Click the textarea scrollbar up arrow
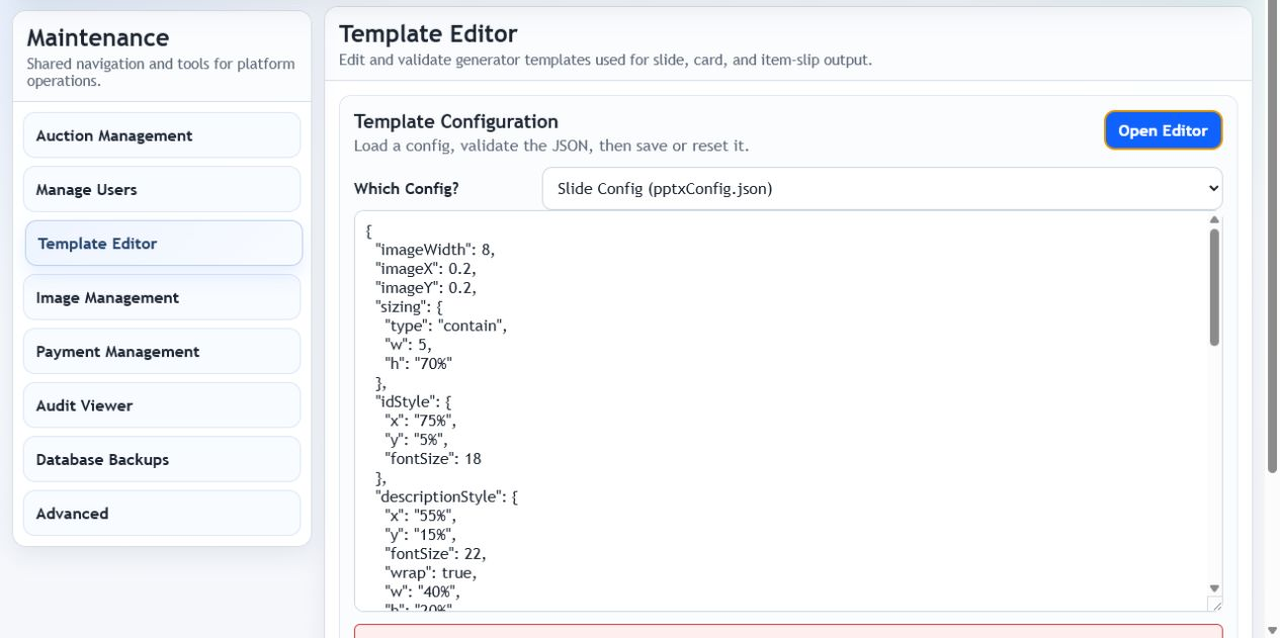The height and width of the screenshot is (639, 1280). pos(1214,220)
